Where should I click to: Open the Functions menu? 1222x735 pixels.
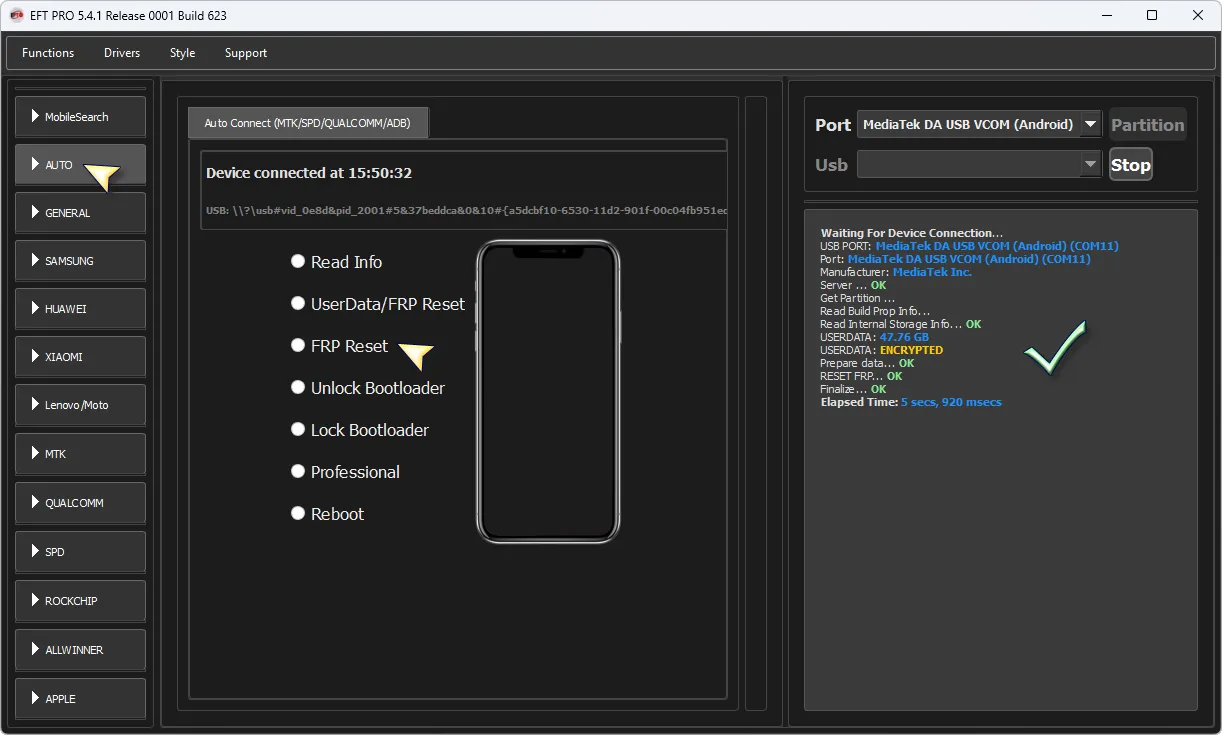(x=48, y=53)
